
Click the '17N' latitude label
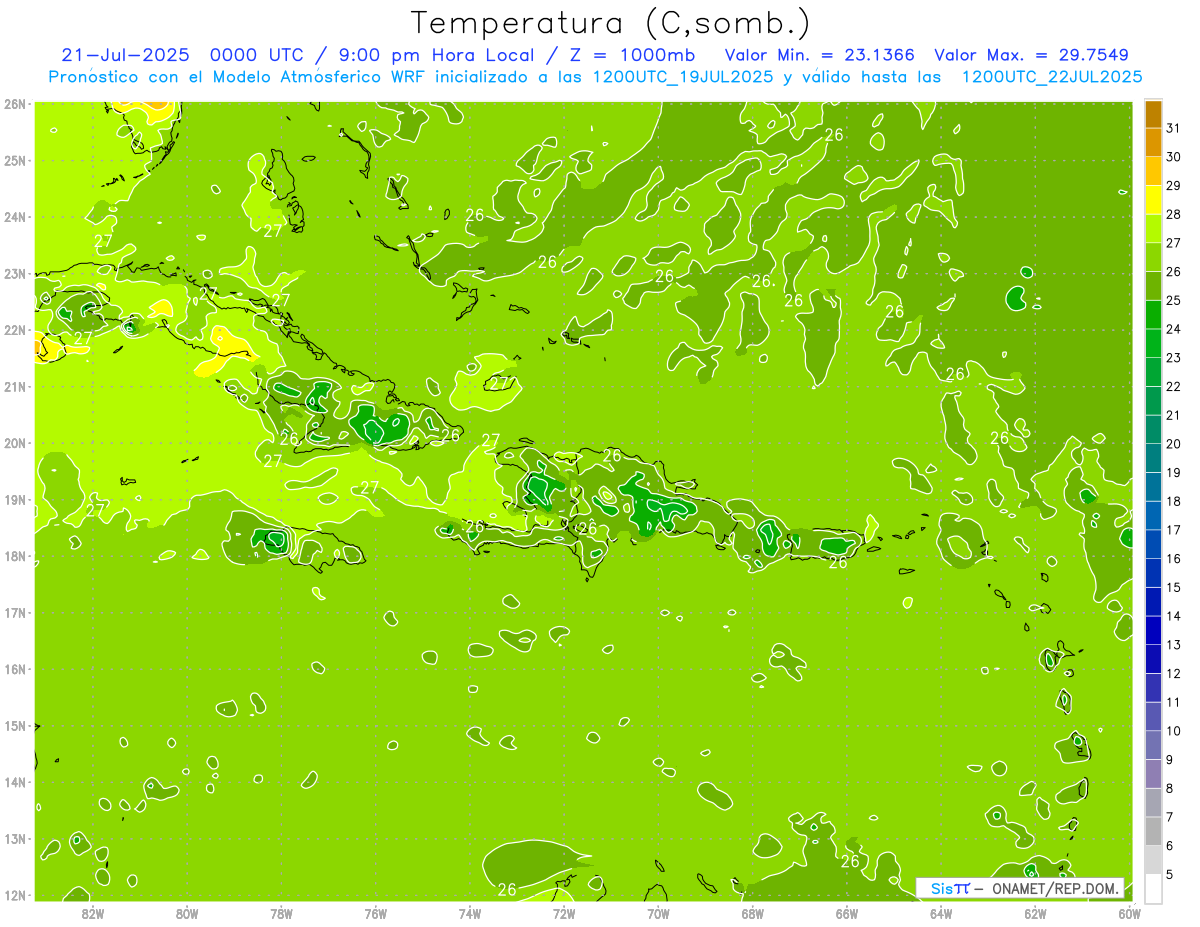(14, 612)
